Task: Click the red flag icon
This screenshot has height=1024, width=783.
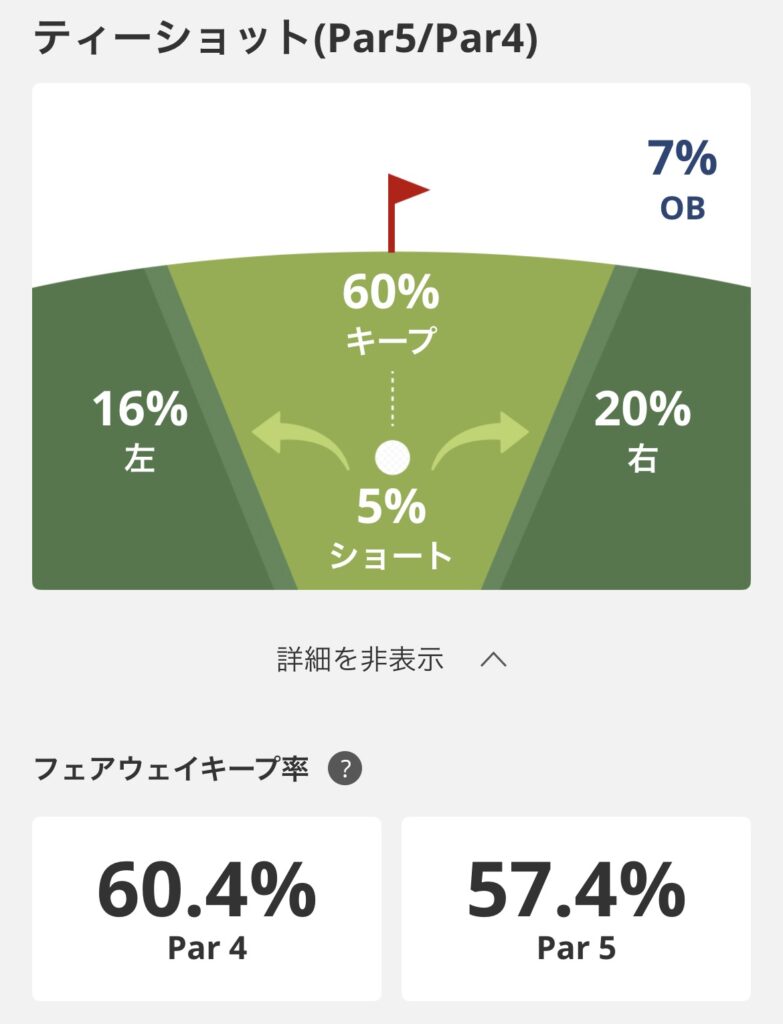Action: pyautogui.click(x=403, y=205)
